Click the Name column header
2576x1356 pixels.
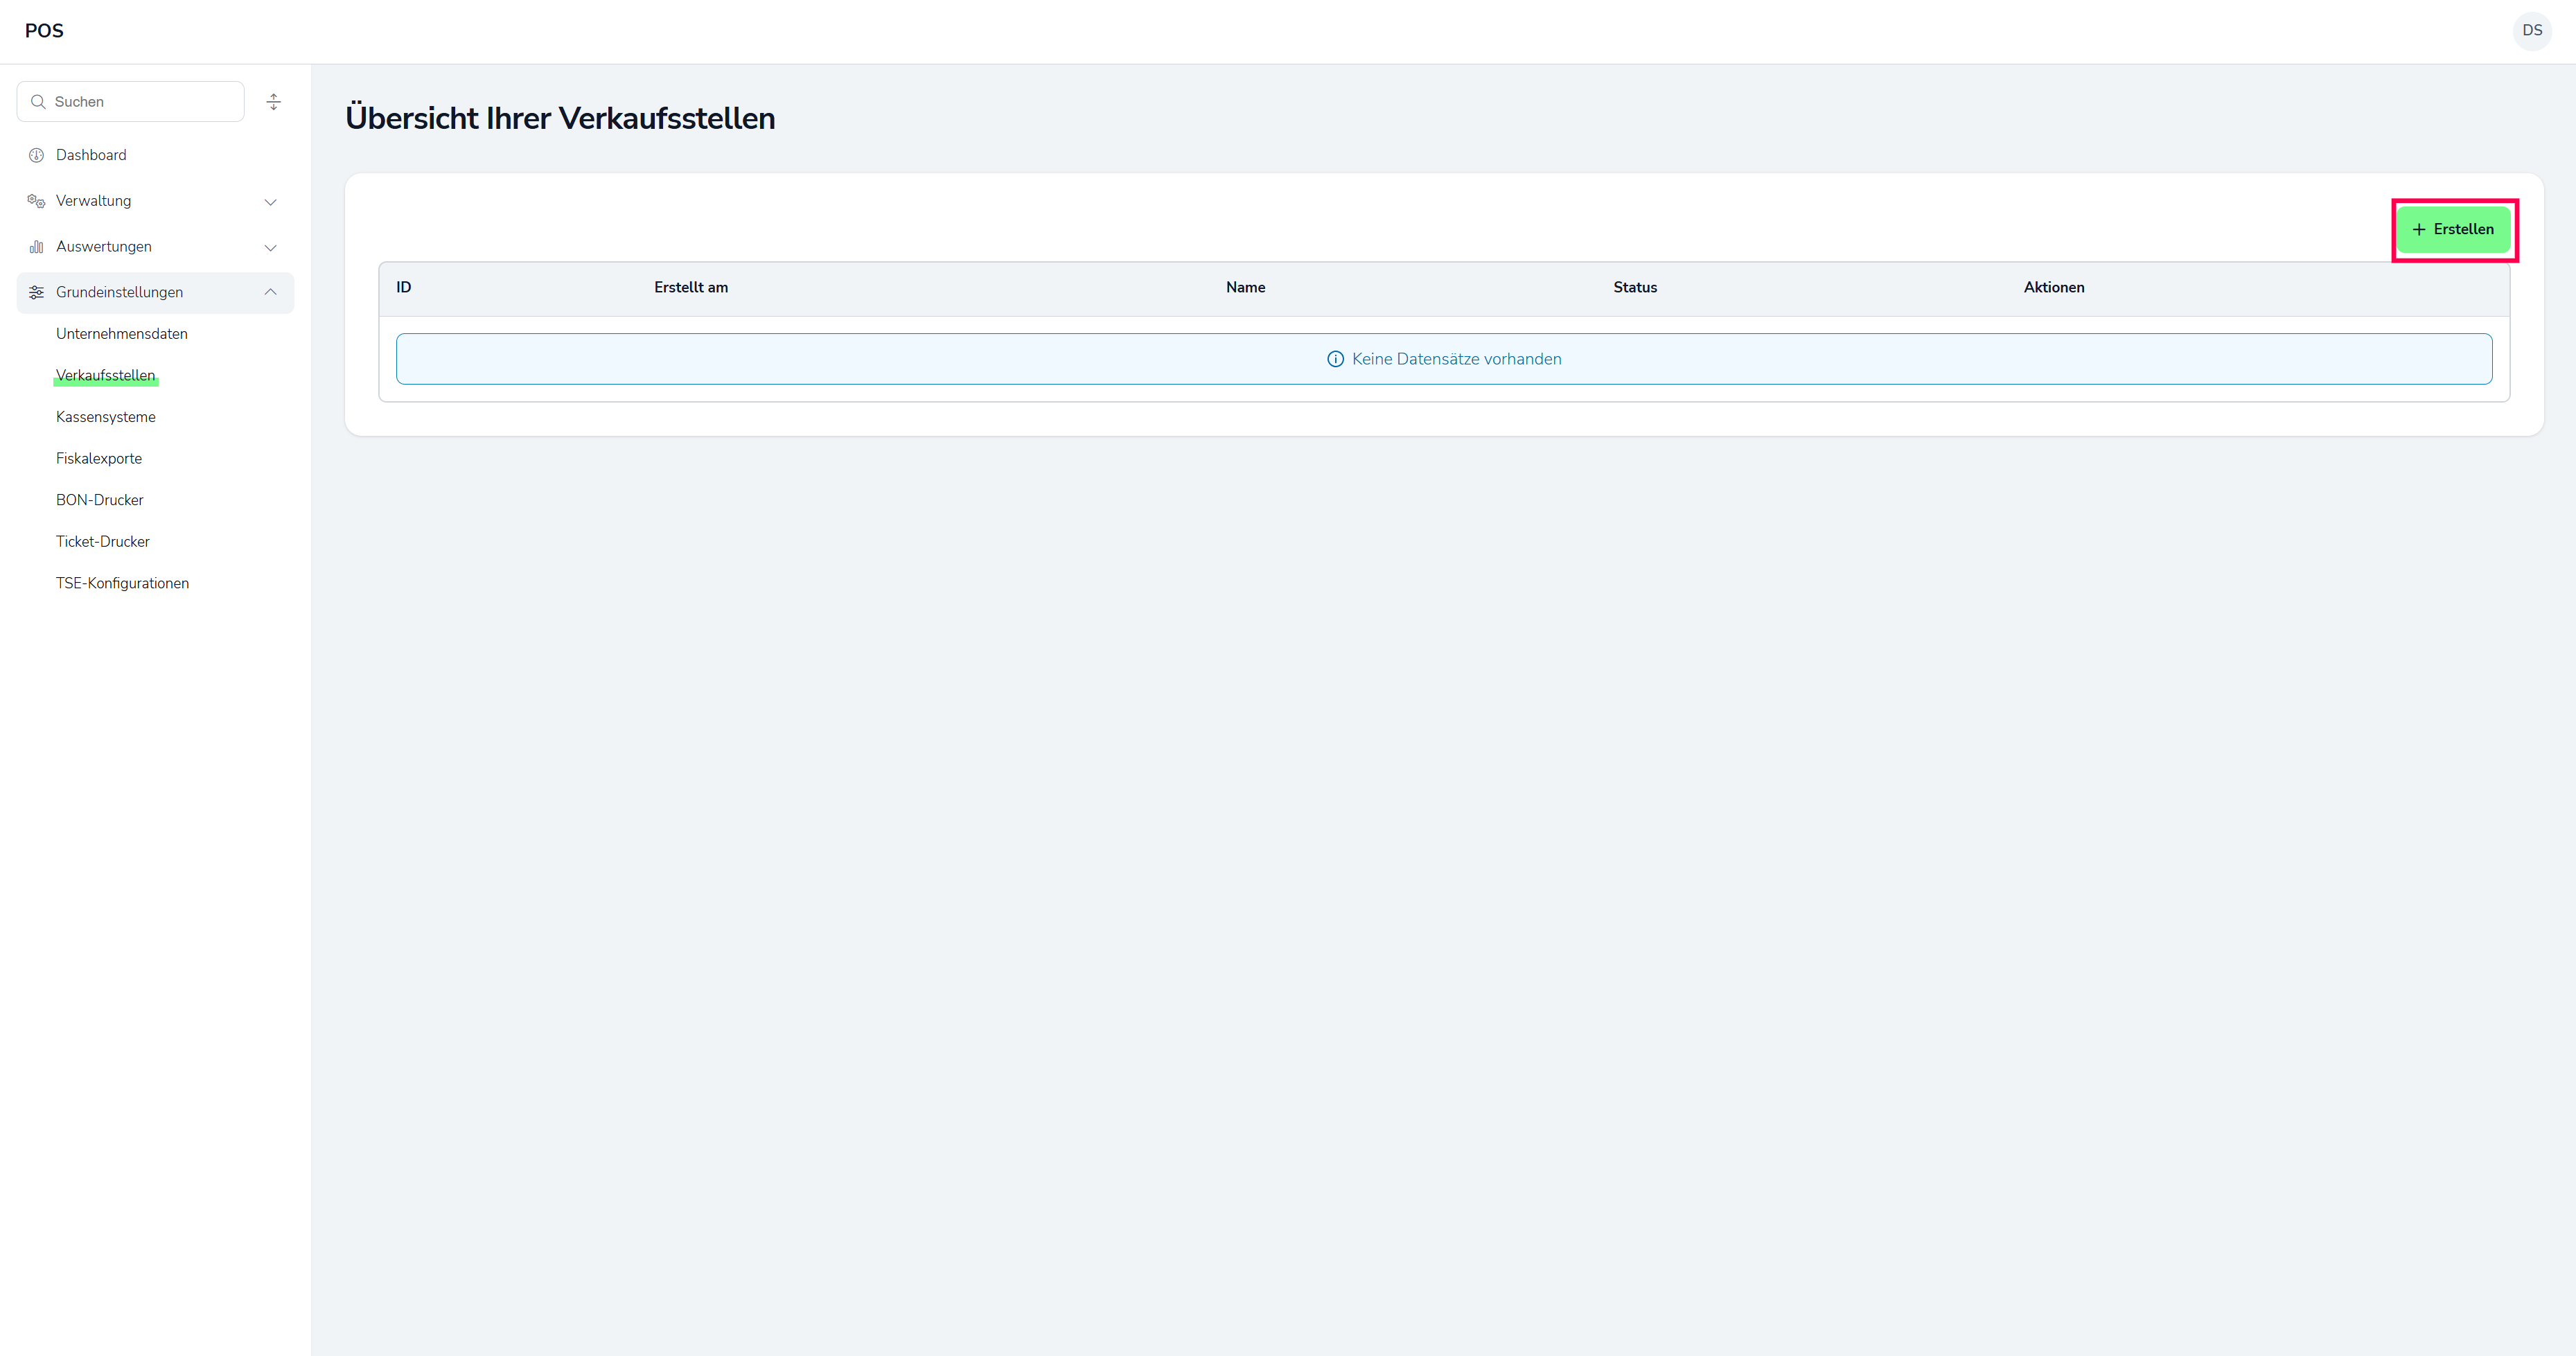[1245, 288]
